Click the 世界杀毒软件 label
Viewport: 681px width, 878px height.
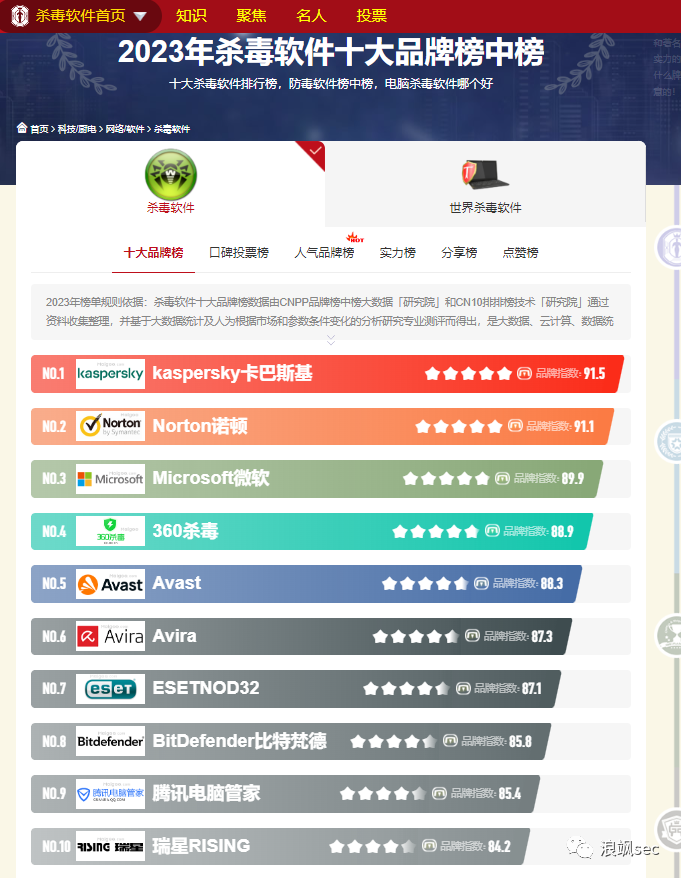(485, 208)
